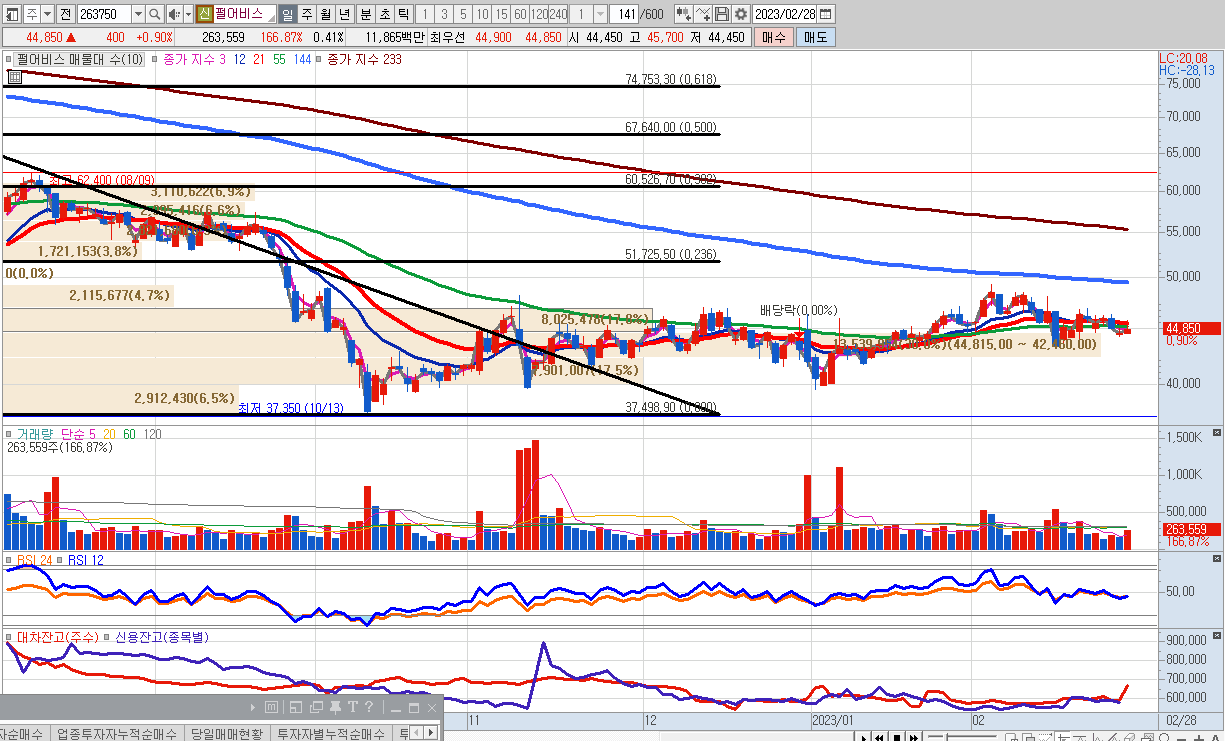
Task: Select the 업종투자자누적순매수 bottom tab
Action: click(x=115, y=734)
